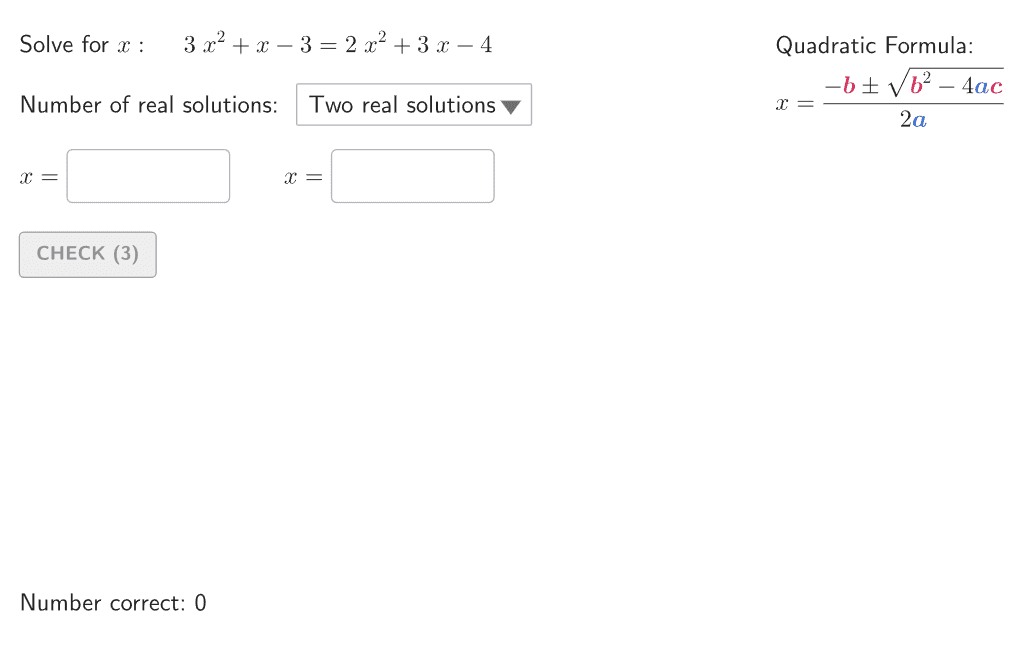The height and width of the screenshot is (645, 1032).
Task: Click the blue a inside the square root
Action: [980, 87]
